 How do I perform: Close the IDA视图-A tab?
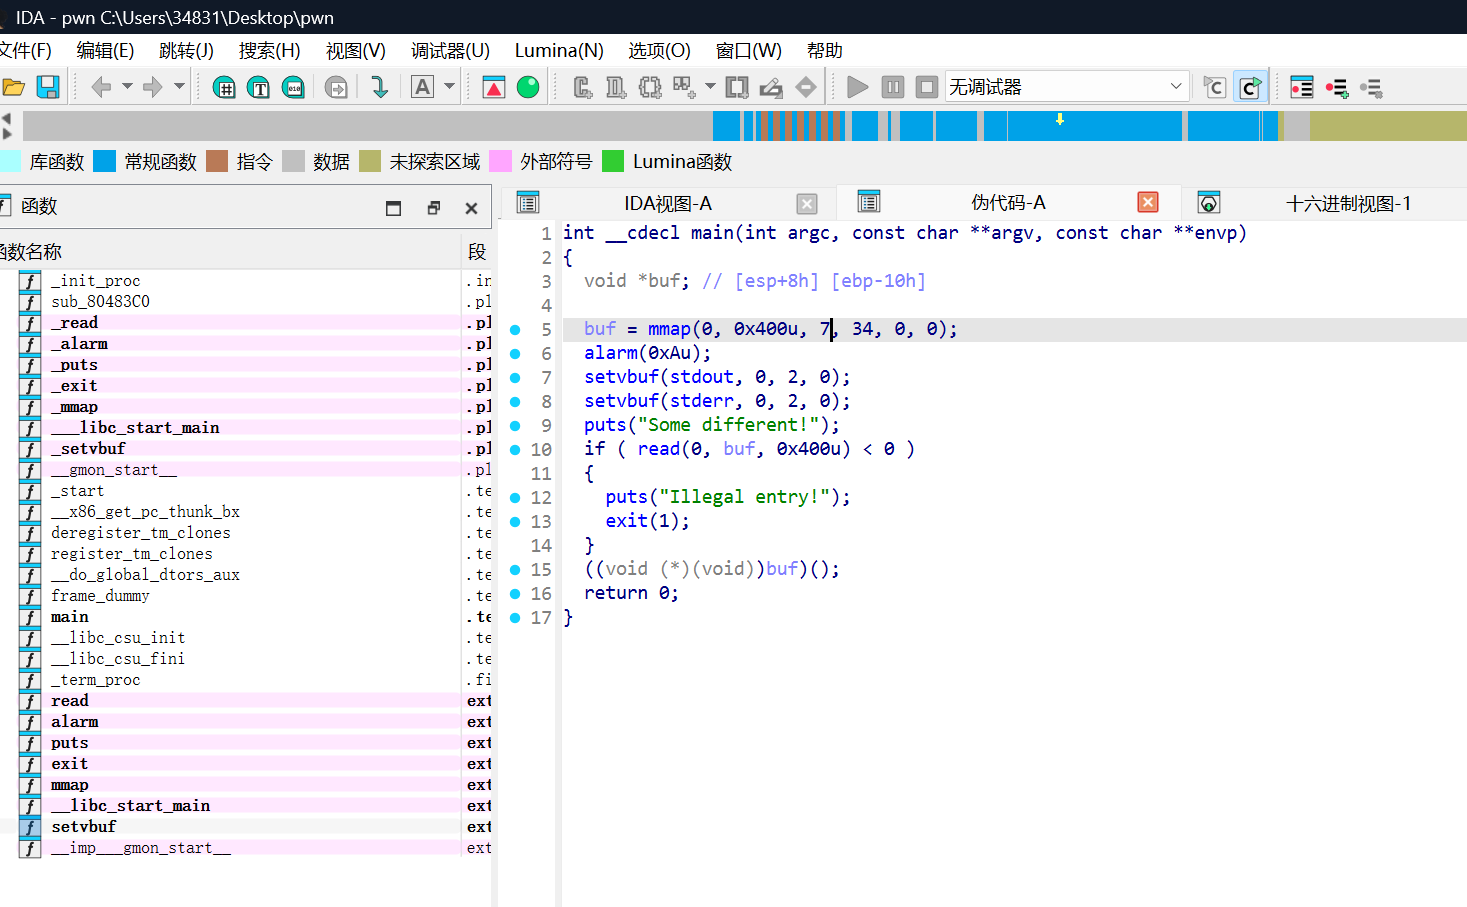pos(807,204)
